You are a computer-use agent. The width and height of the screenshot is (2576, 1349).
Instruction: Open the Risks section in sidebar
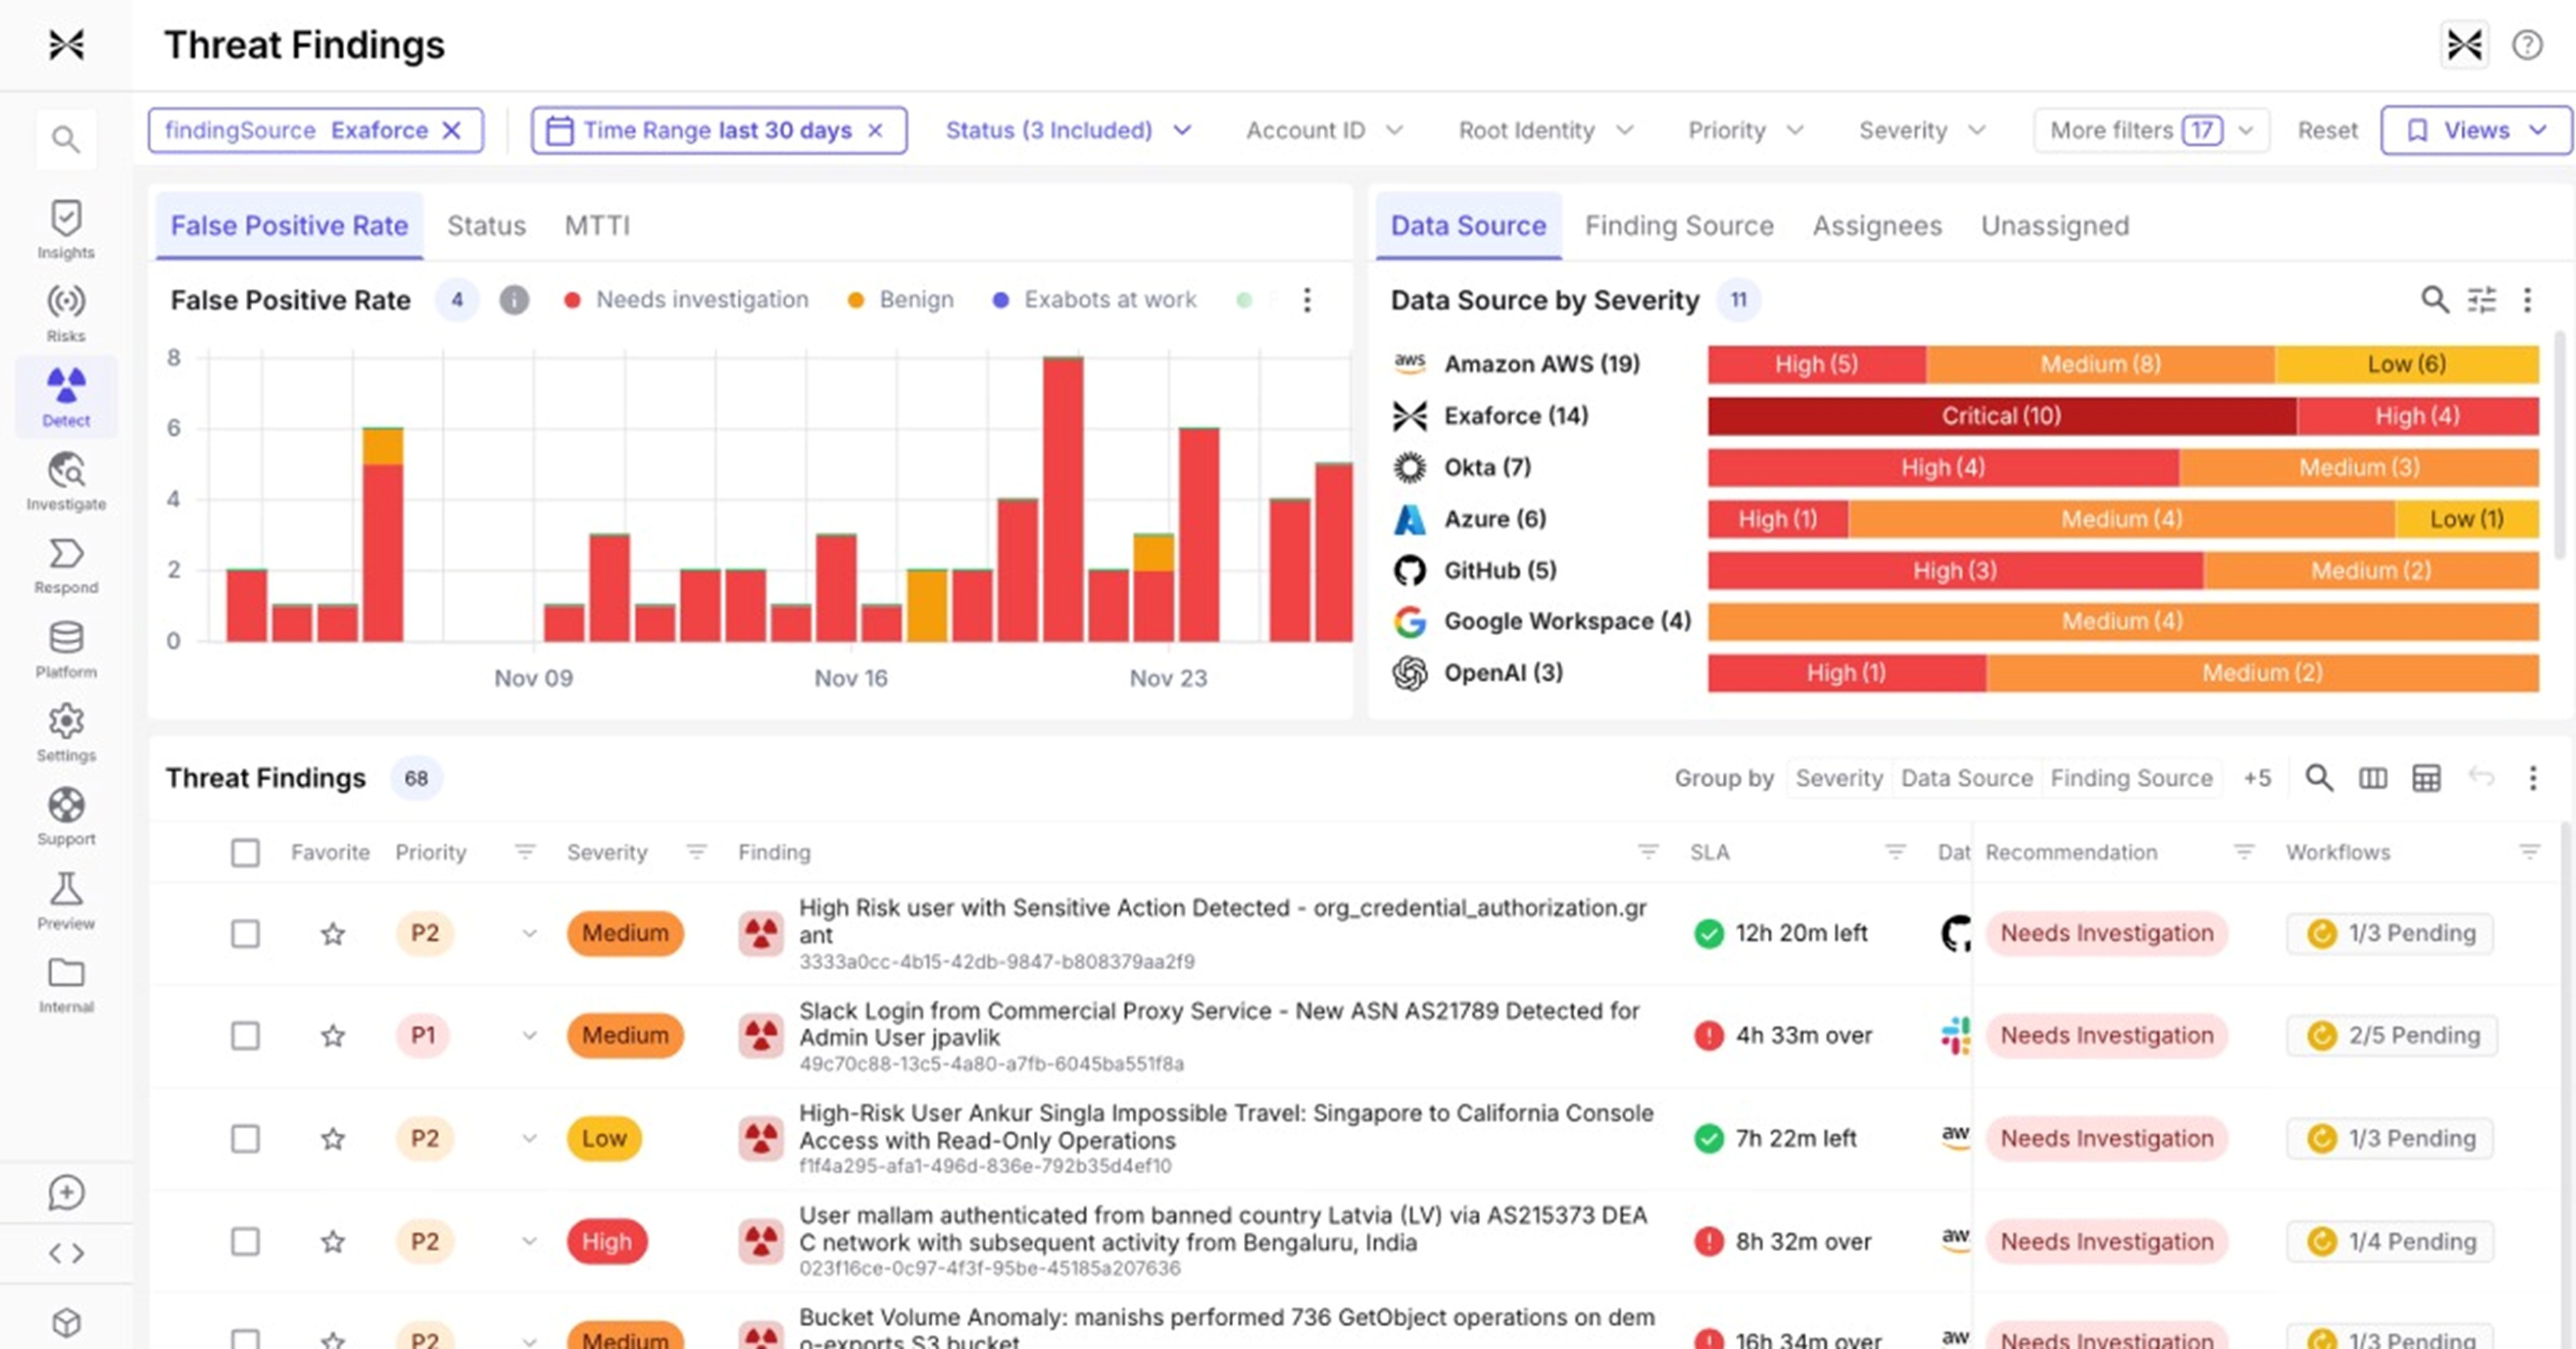pos(65,311)
